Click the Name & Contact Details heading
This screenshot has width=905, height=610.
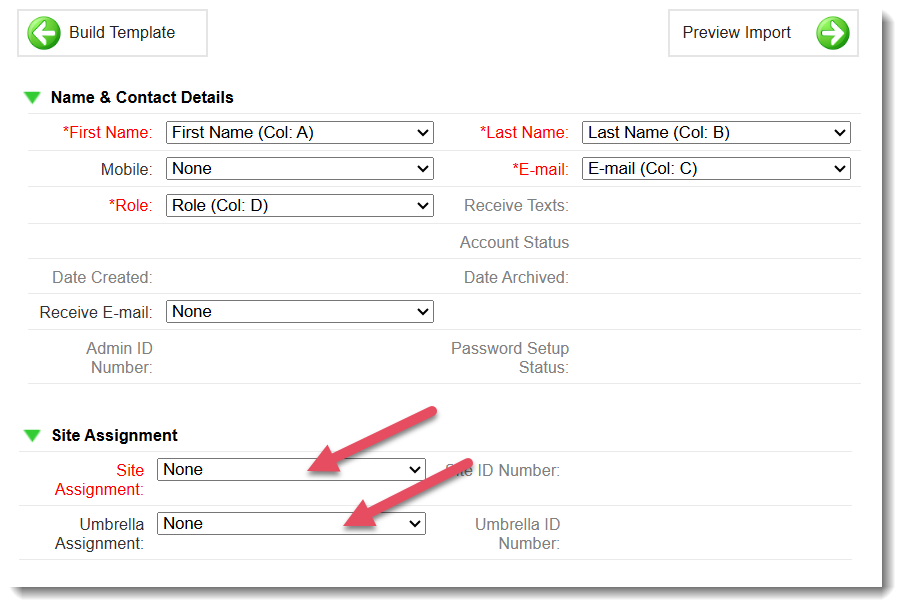[142, 98]
